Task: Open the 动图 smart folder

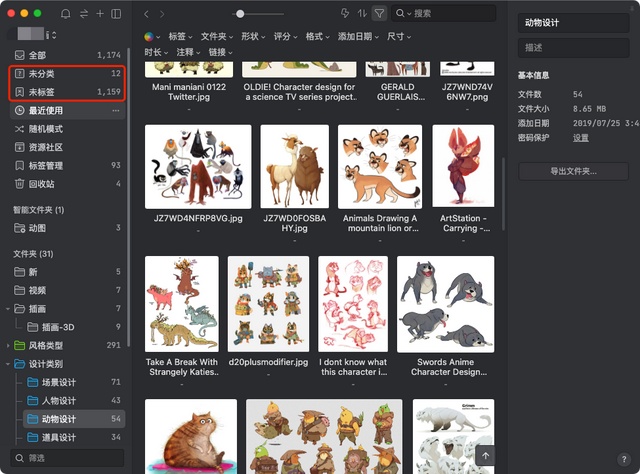Action: pos(67,228)
